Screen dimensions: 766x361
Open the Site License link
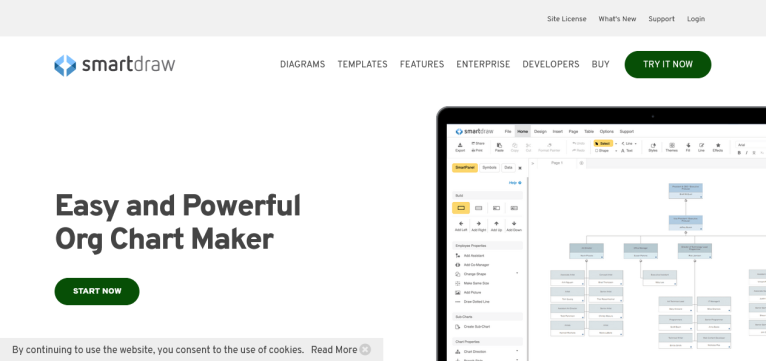(x=567, y=19)
